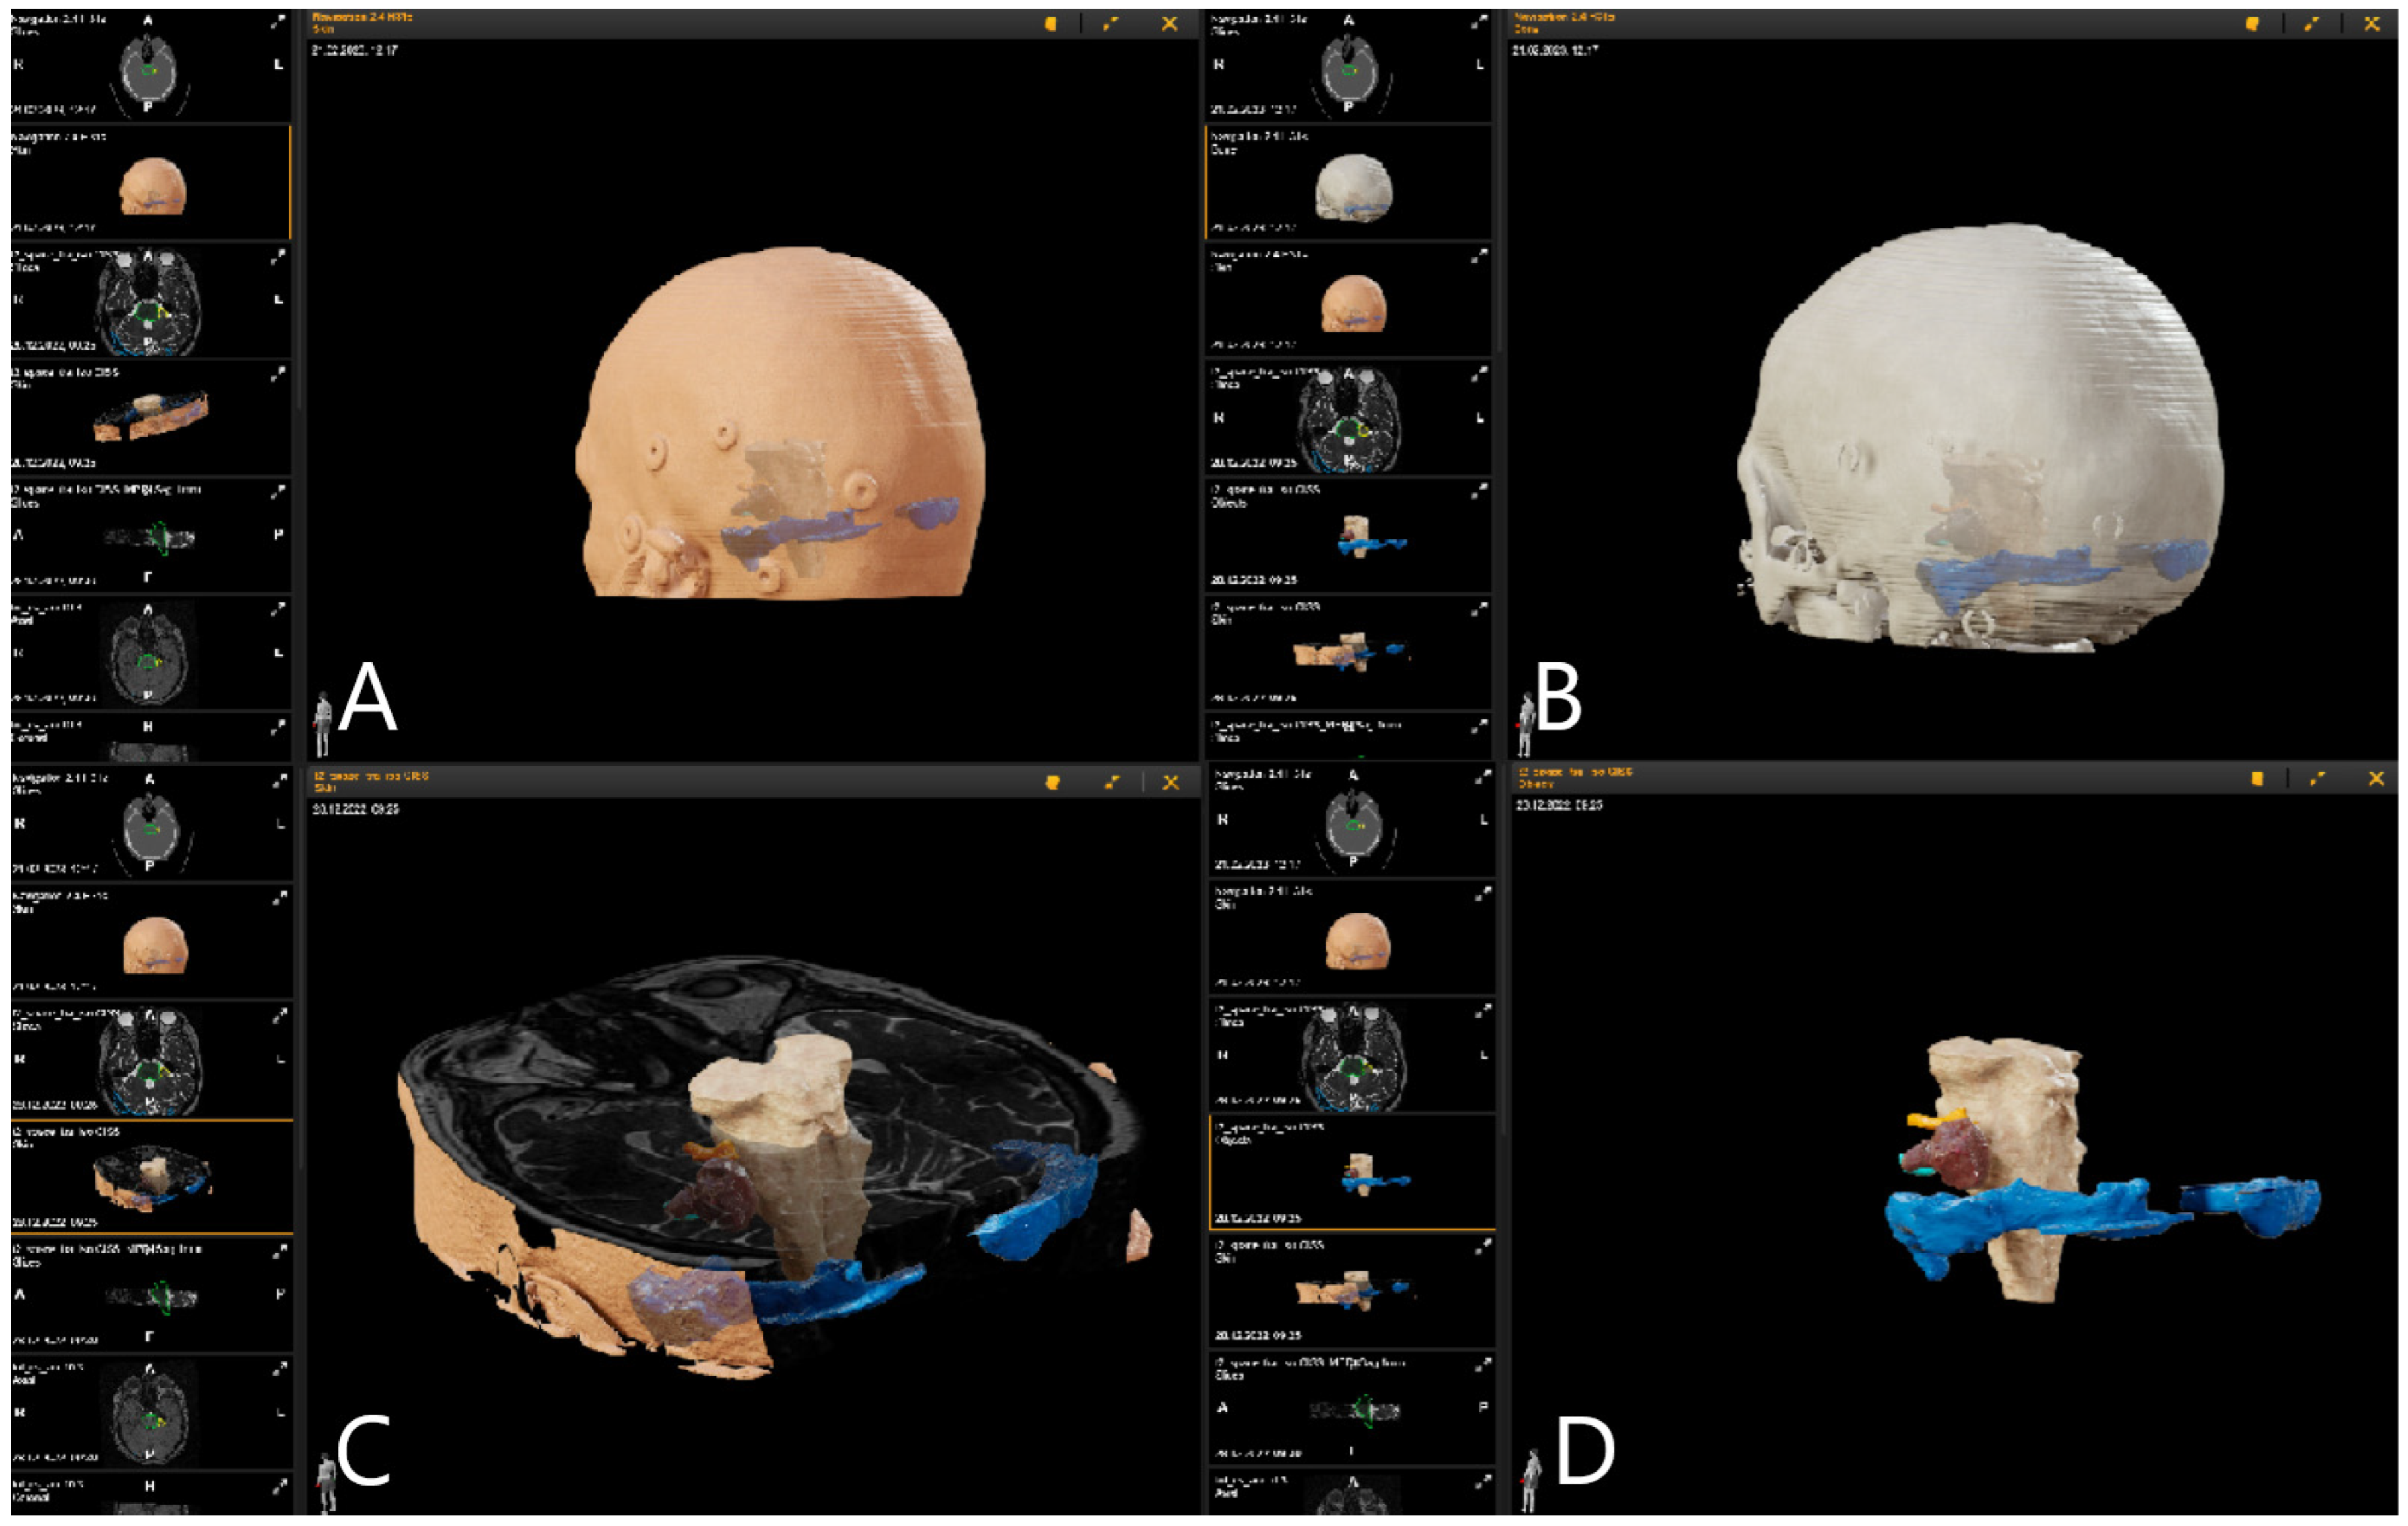
Task: Click the orange view-mode icon in panel B header
Action: coord(2252,23)
